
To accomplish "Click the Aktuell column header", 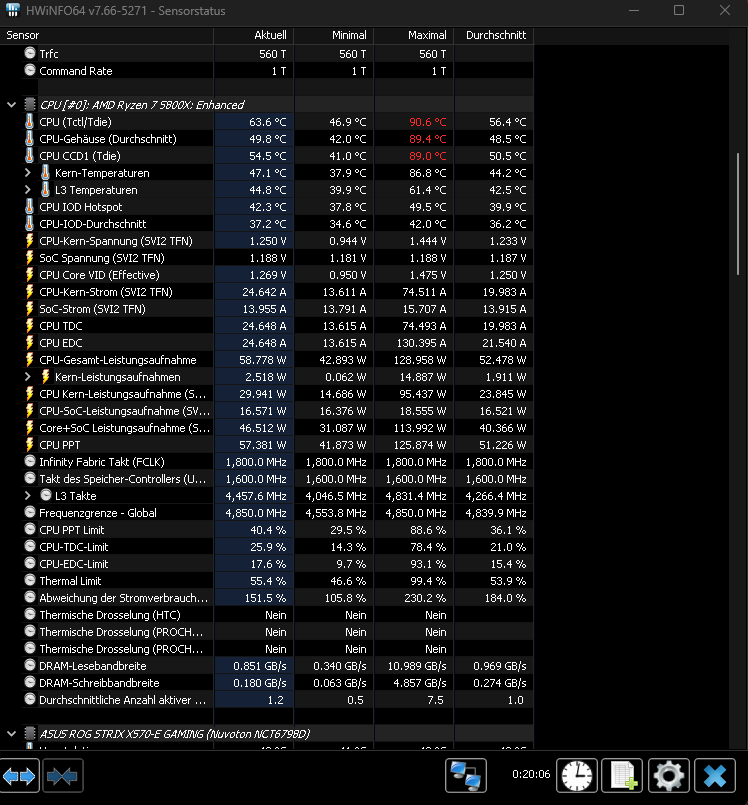I will (254, 35).
